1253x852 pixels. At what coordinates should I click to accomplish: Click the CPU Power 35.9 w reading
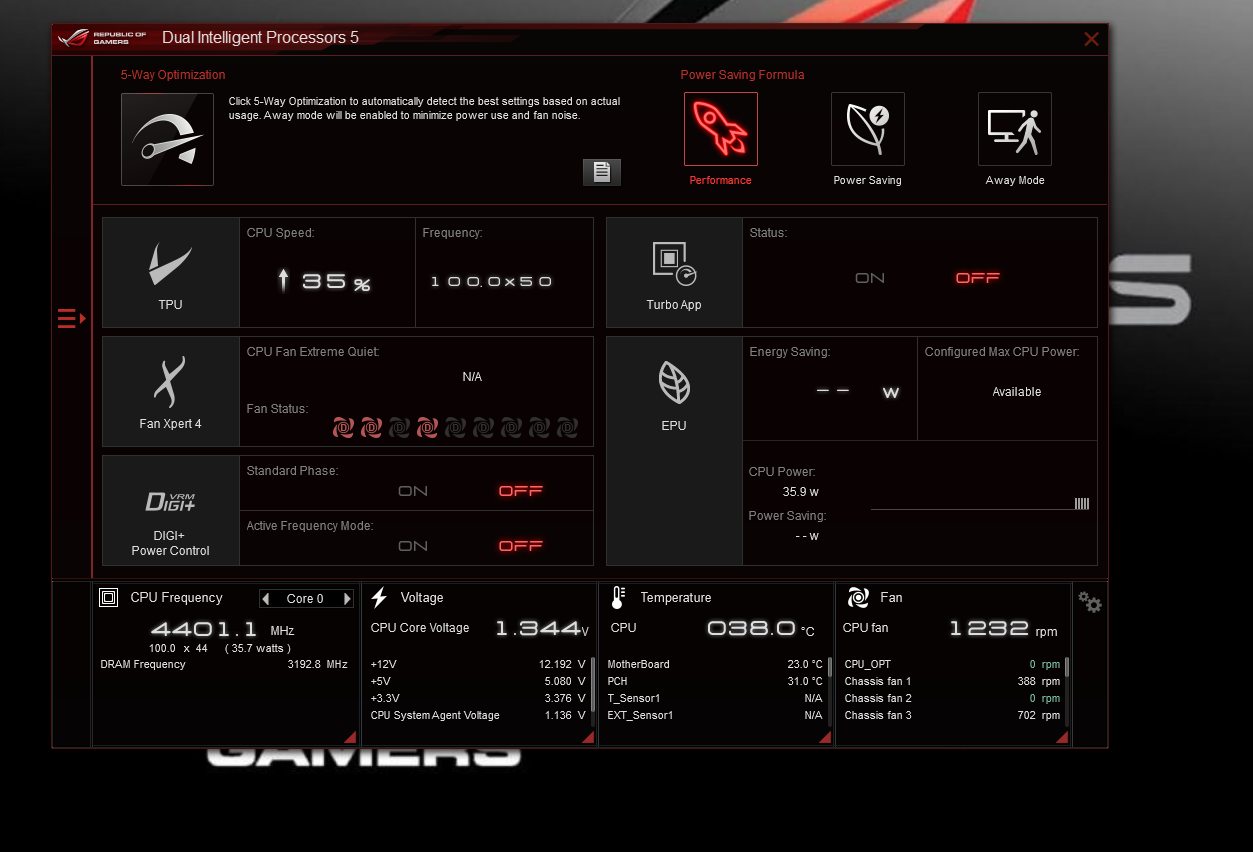pyautogui.click(x=801, y=492)
